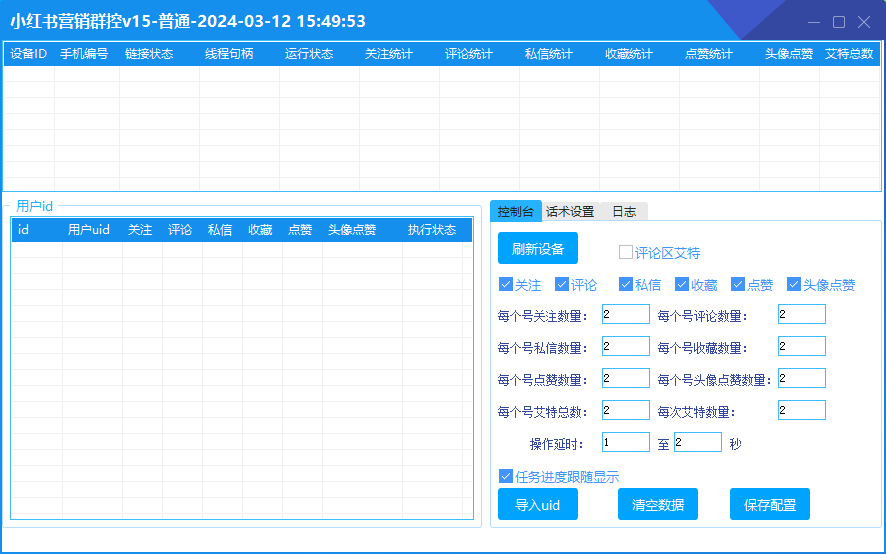
Task: Open the 日志 tab
Action: point(624,211)
